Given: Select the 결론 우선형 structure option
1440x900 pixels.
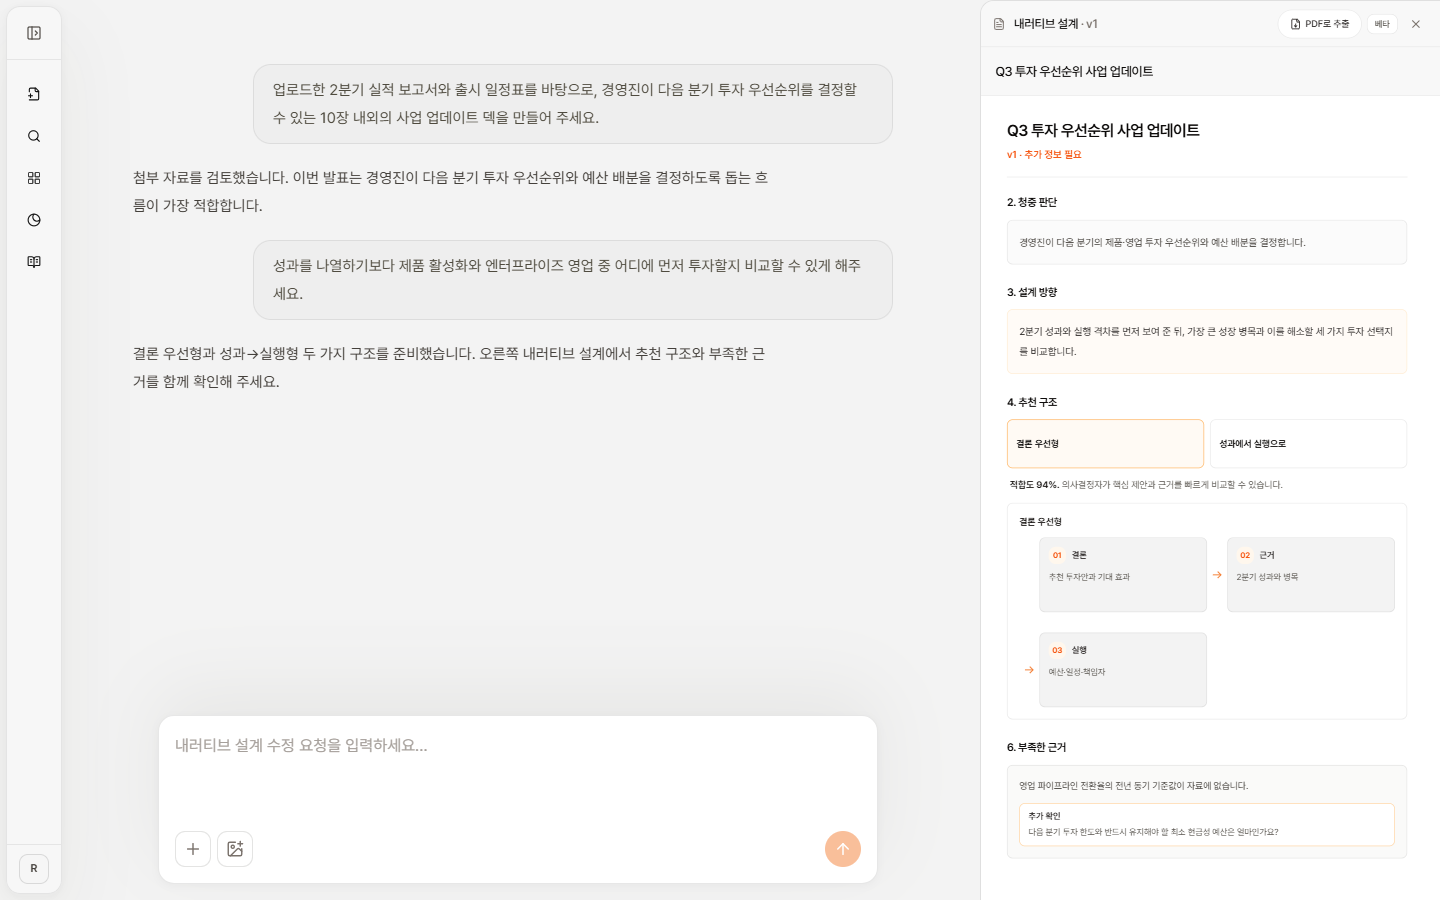Looking at the screenshot, I should [1105, 444].
